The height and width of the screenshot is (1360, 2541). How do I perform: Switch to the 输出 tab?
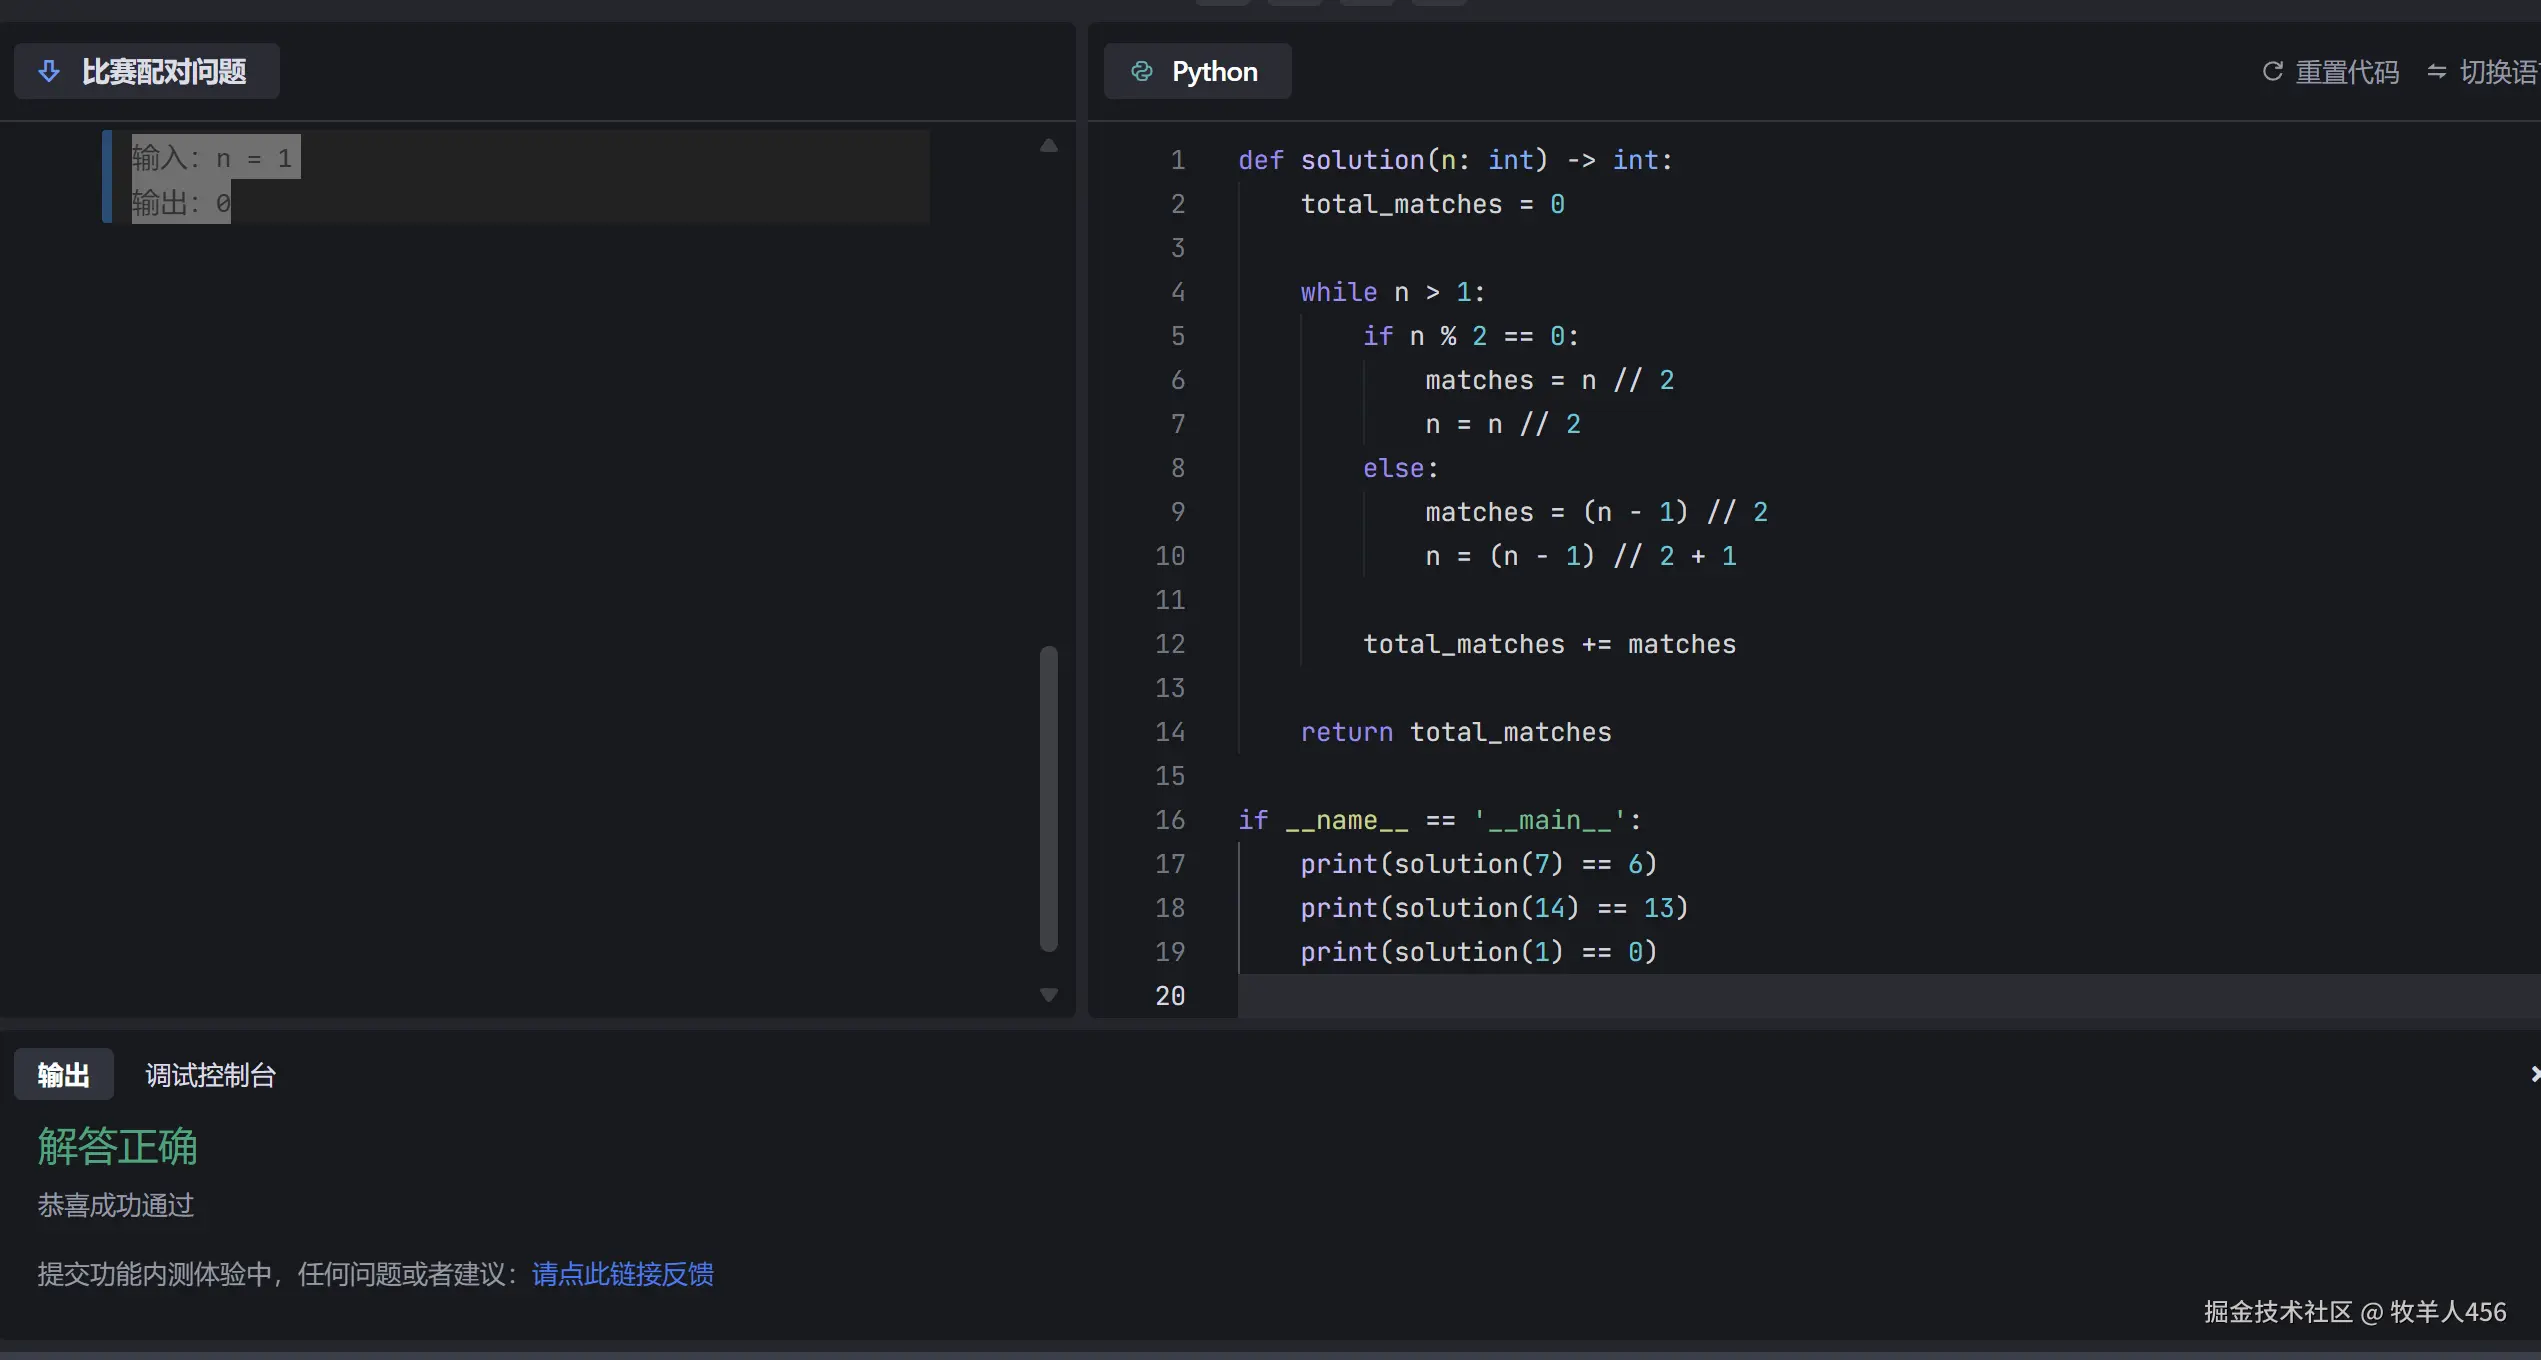point(63,1075)
